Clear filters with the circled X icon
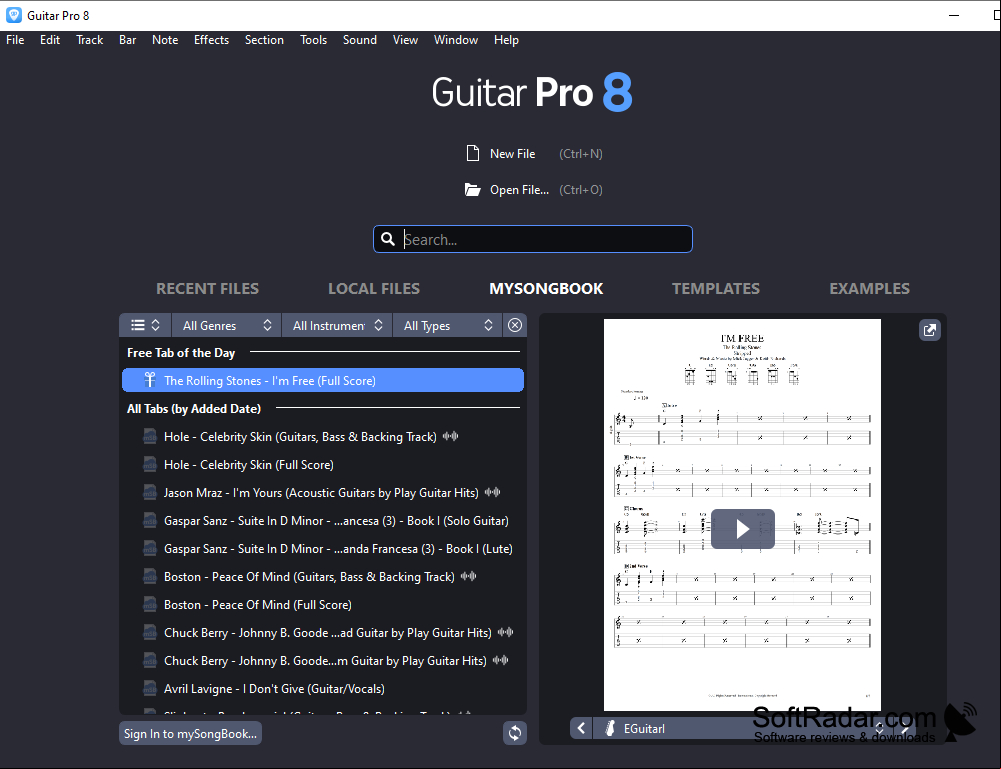This screenshot has width=1001, height=769. tap(515, 325)
